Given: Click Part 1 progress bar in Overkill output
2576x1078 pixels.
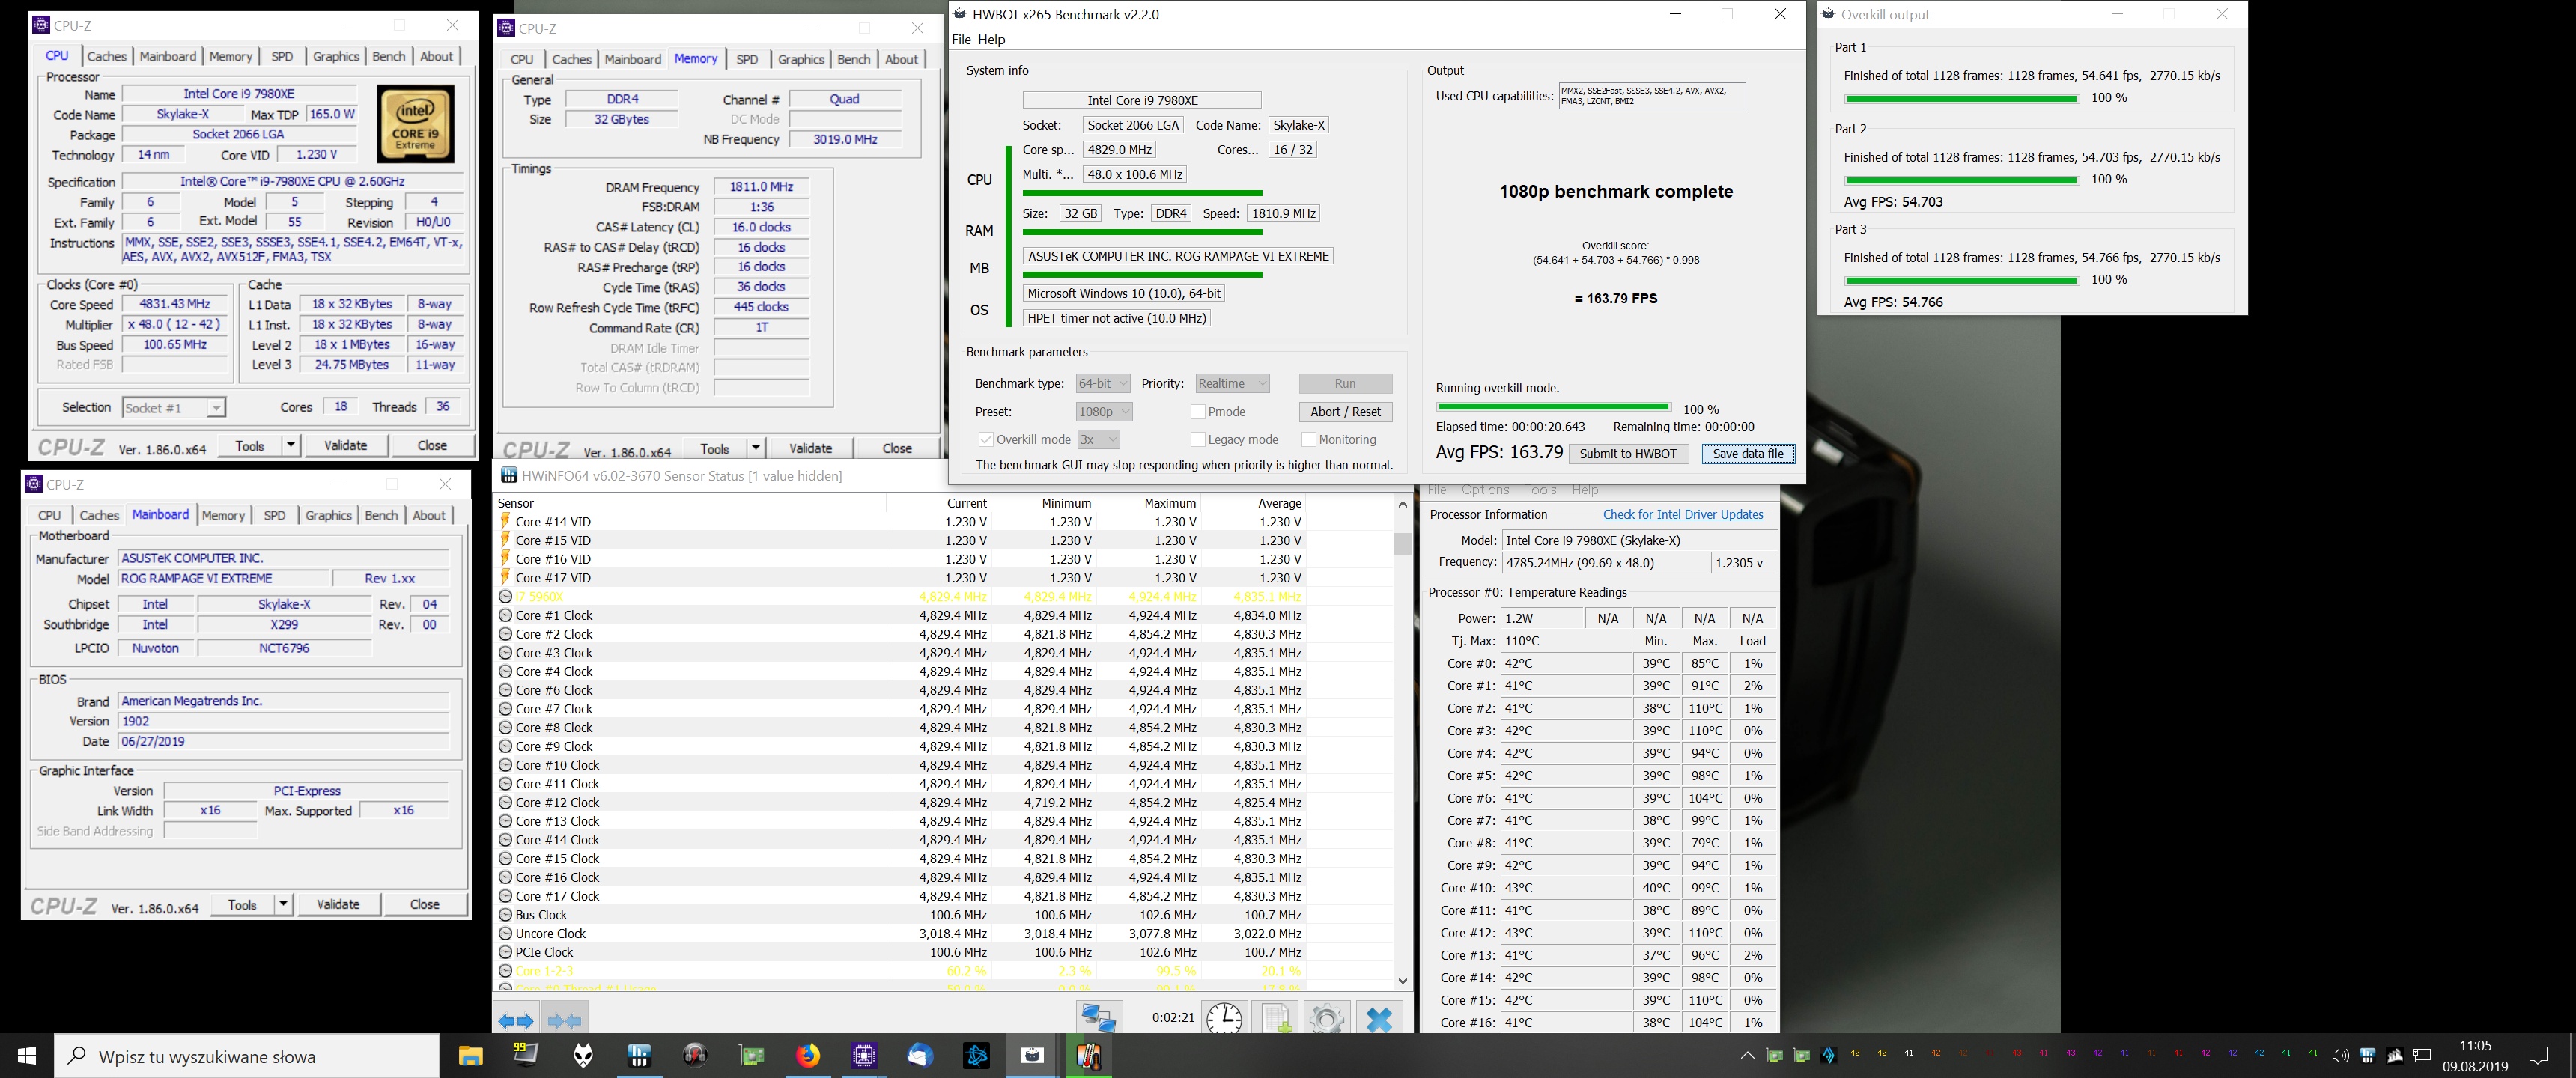Looking at the screenshot, I should 1961,98.
